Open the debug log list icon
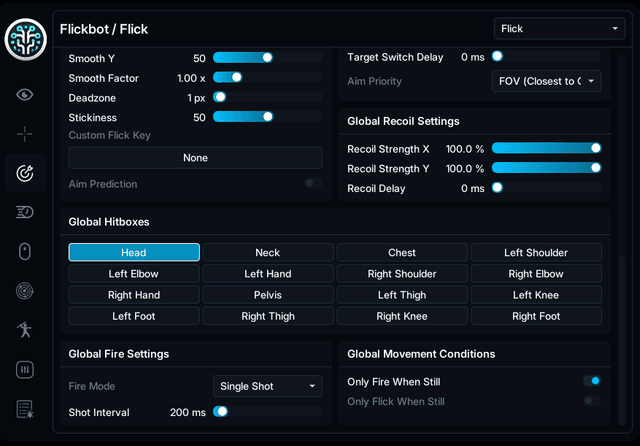The image size is (640, 446). (x=25, y=409)
